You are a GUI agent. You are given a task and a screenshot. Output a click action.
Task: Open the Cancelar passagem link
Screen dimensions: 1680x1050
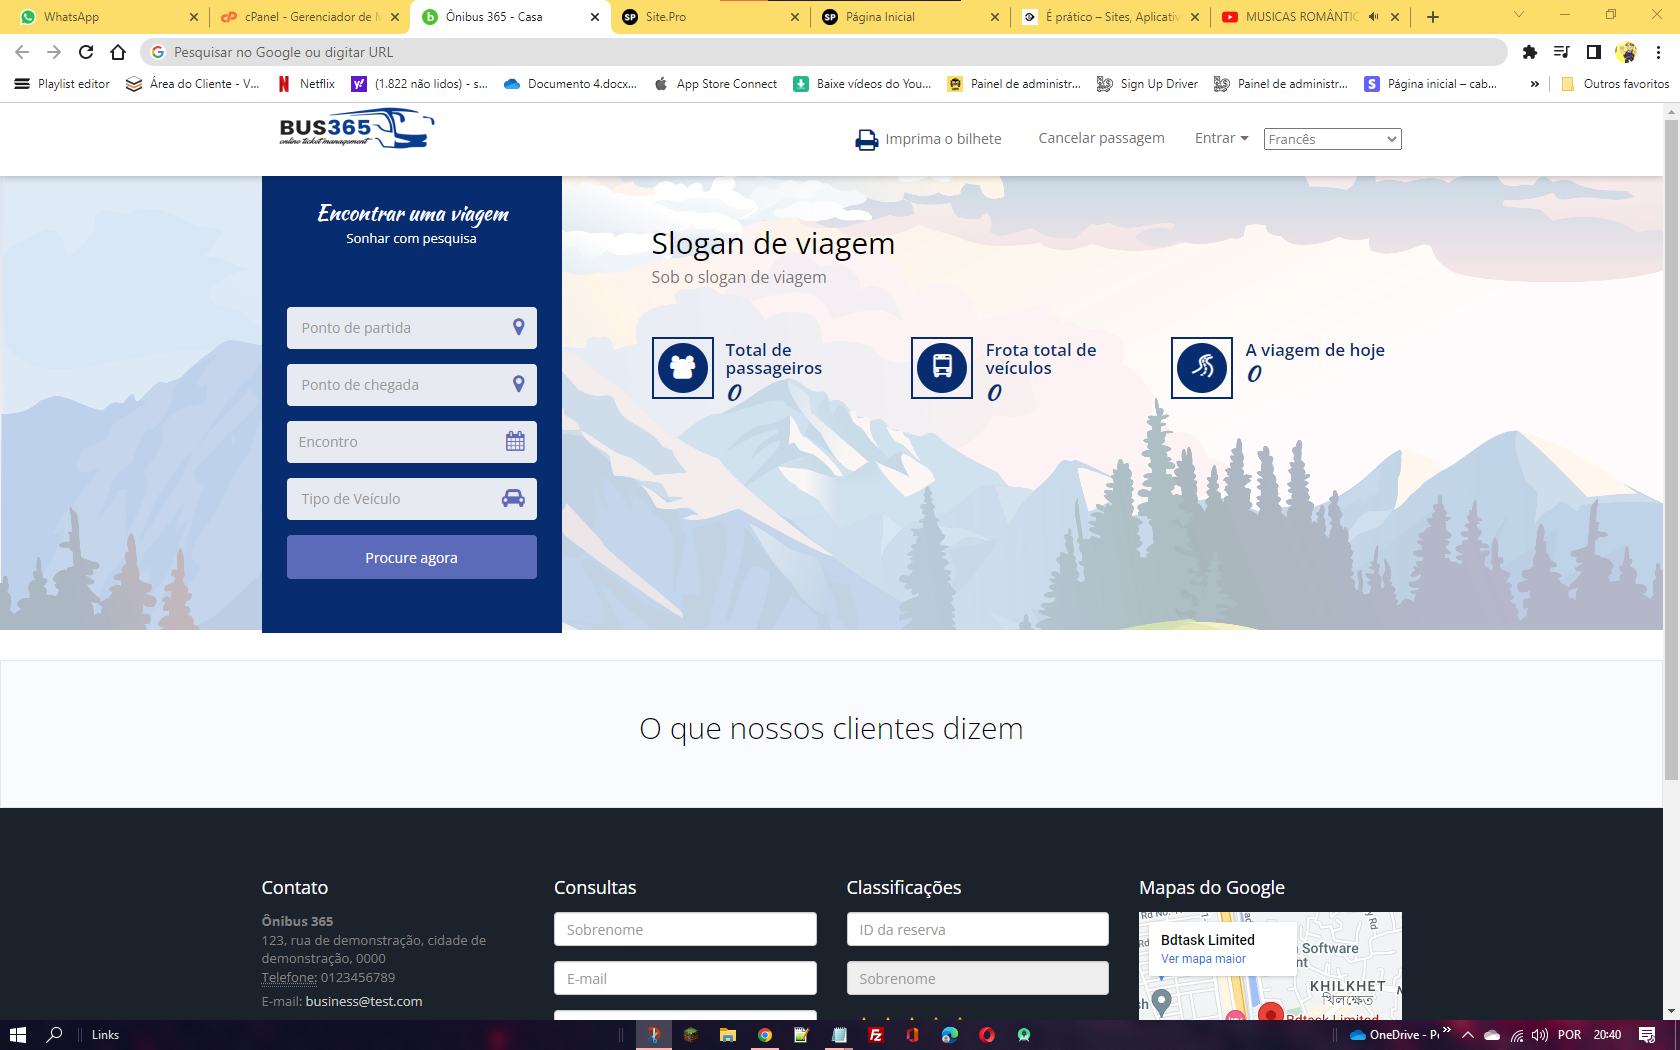click(x=1101, y=138)
